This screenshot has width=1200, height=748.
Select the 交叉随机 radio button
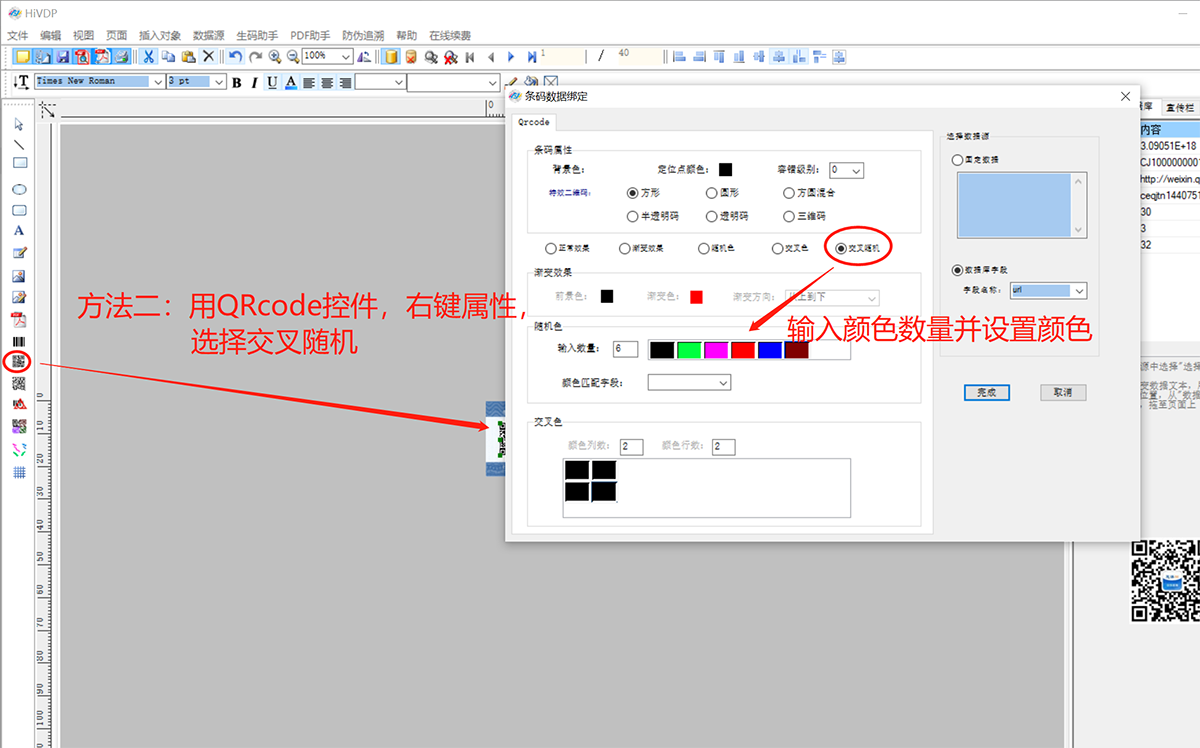coord(842,248)
